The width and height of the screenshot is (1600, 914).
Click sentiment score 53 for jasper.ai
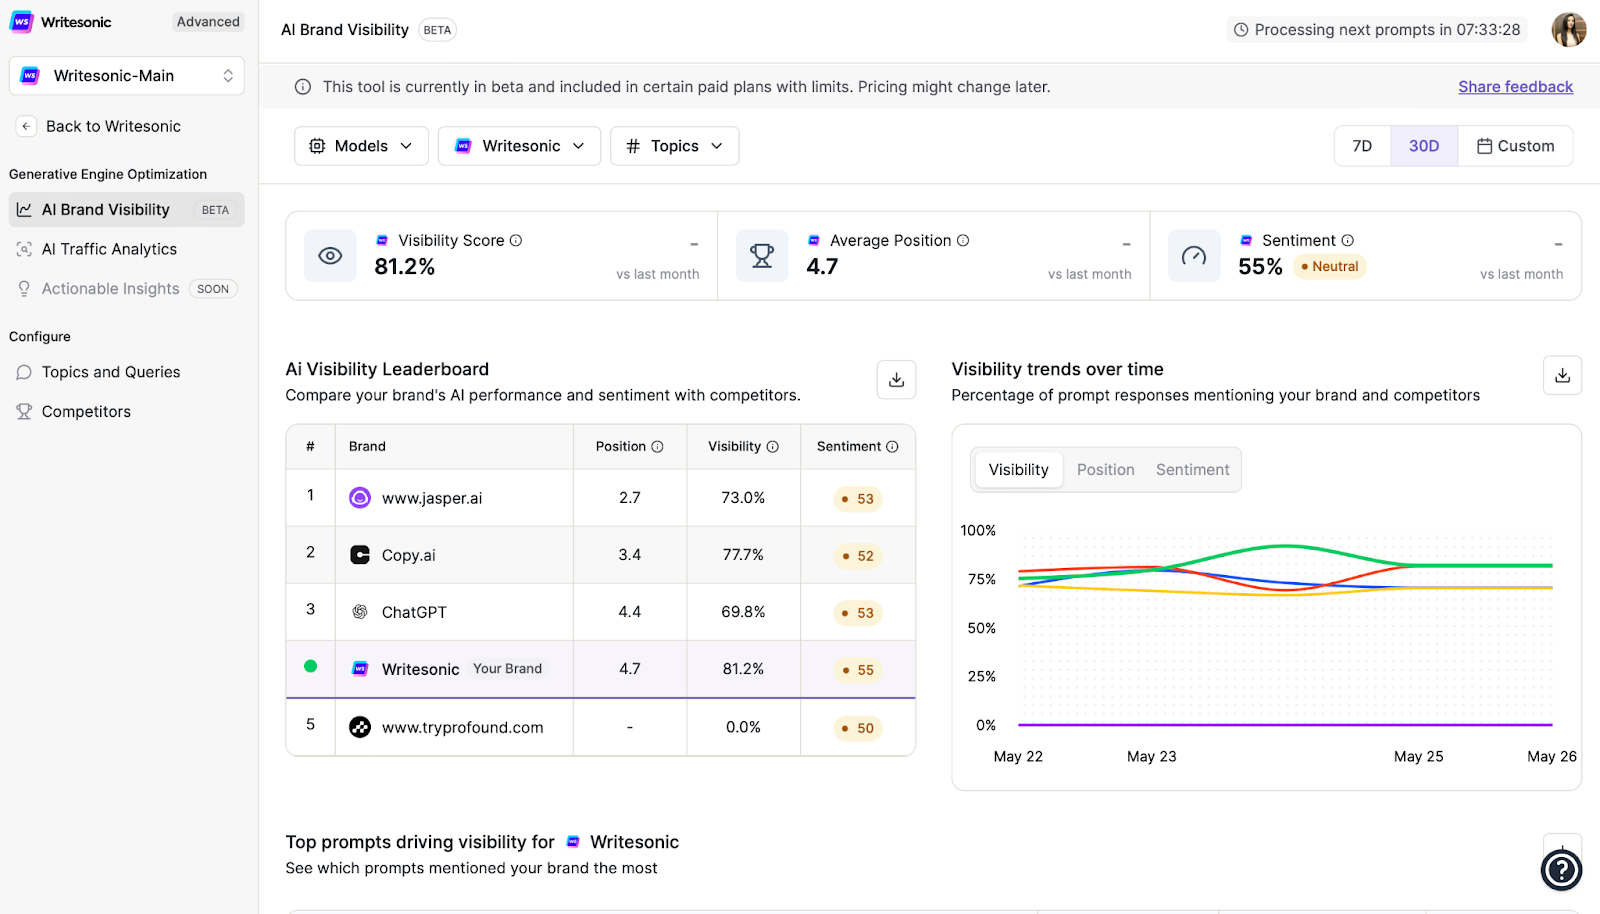click(858, 499)
